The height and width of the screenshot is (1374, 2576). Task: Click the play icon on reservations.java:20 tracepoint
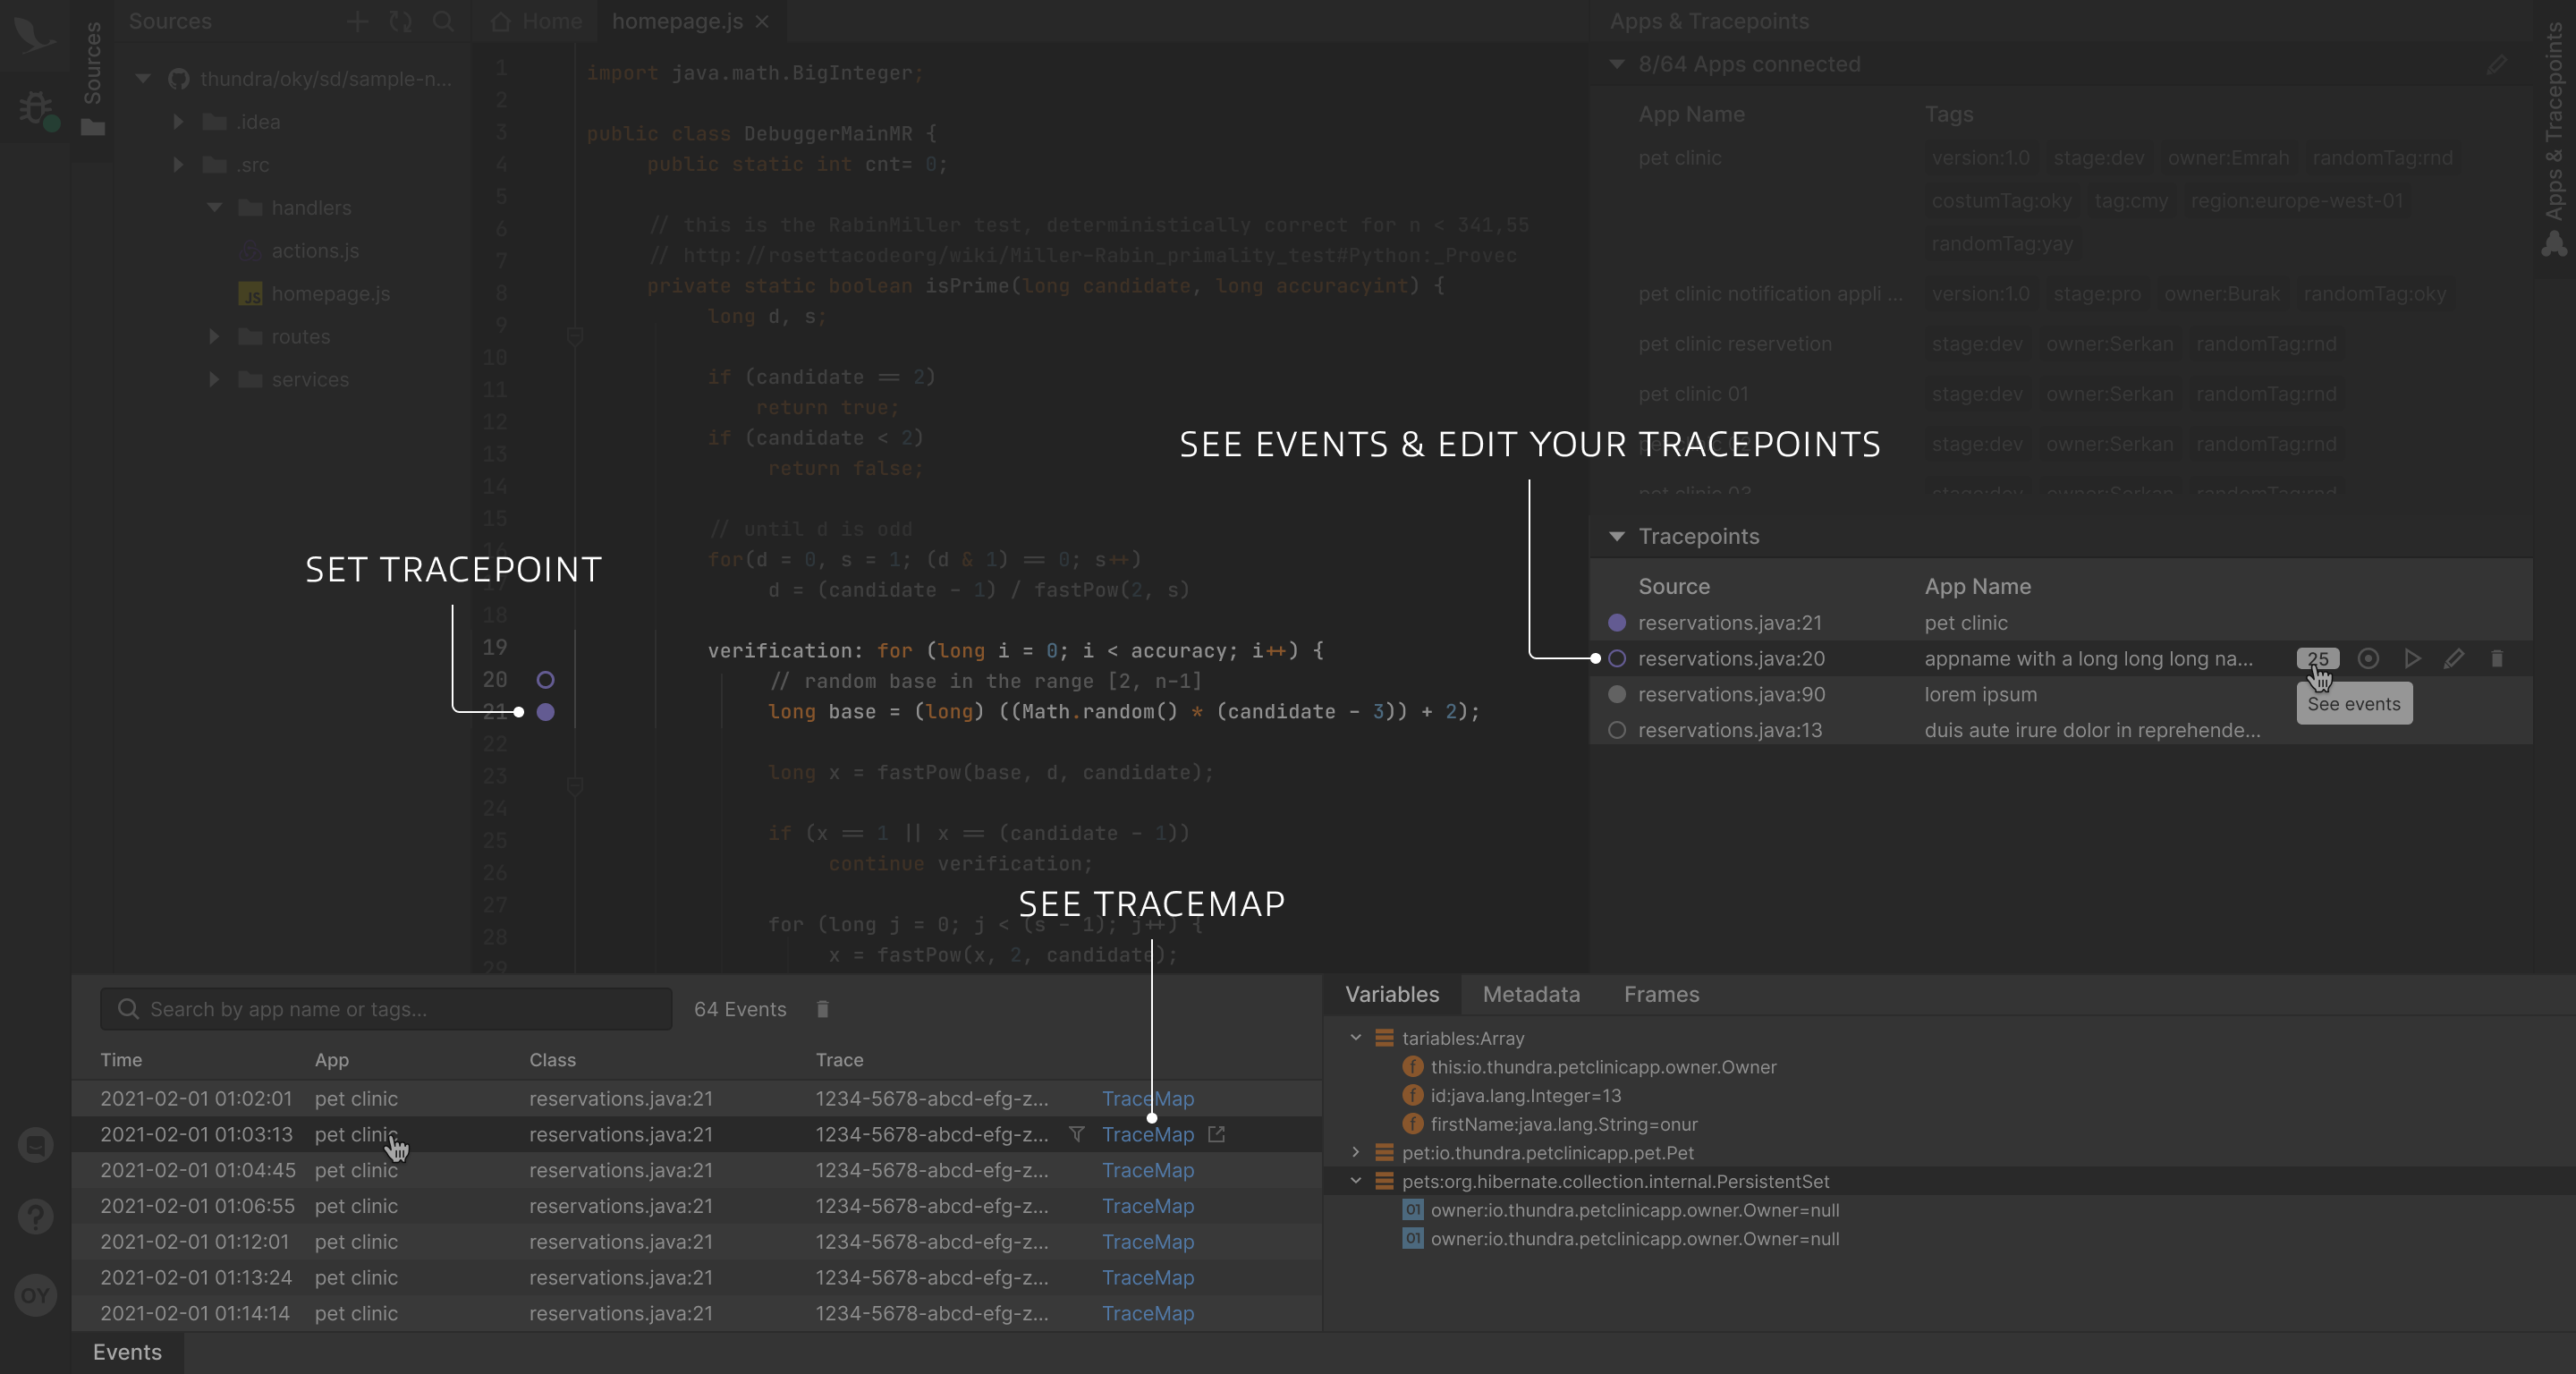pyautogui.click(x=2412, y=658)
